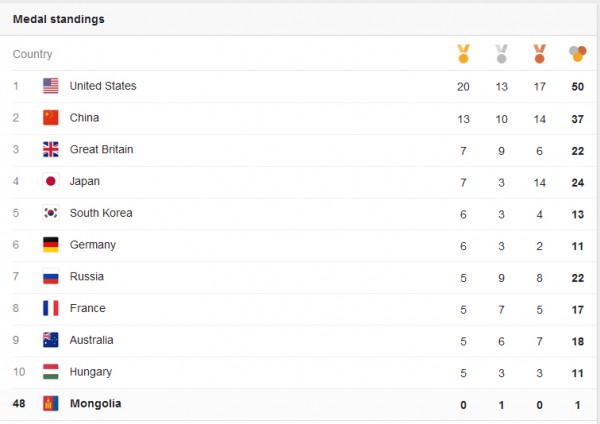This screenshot has width=600, height=424.
Task: Click the Medal standings heading
Action: [x=59, y=19]
